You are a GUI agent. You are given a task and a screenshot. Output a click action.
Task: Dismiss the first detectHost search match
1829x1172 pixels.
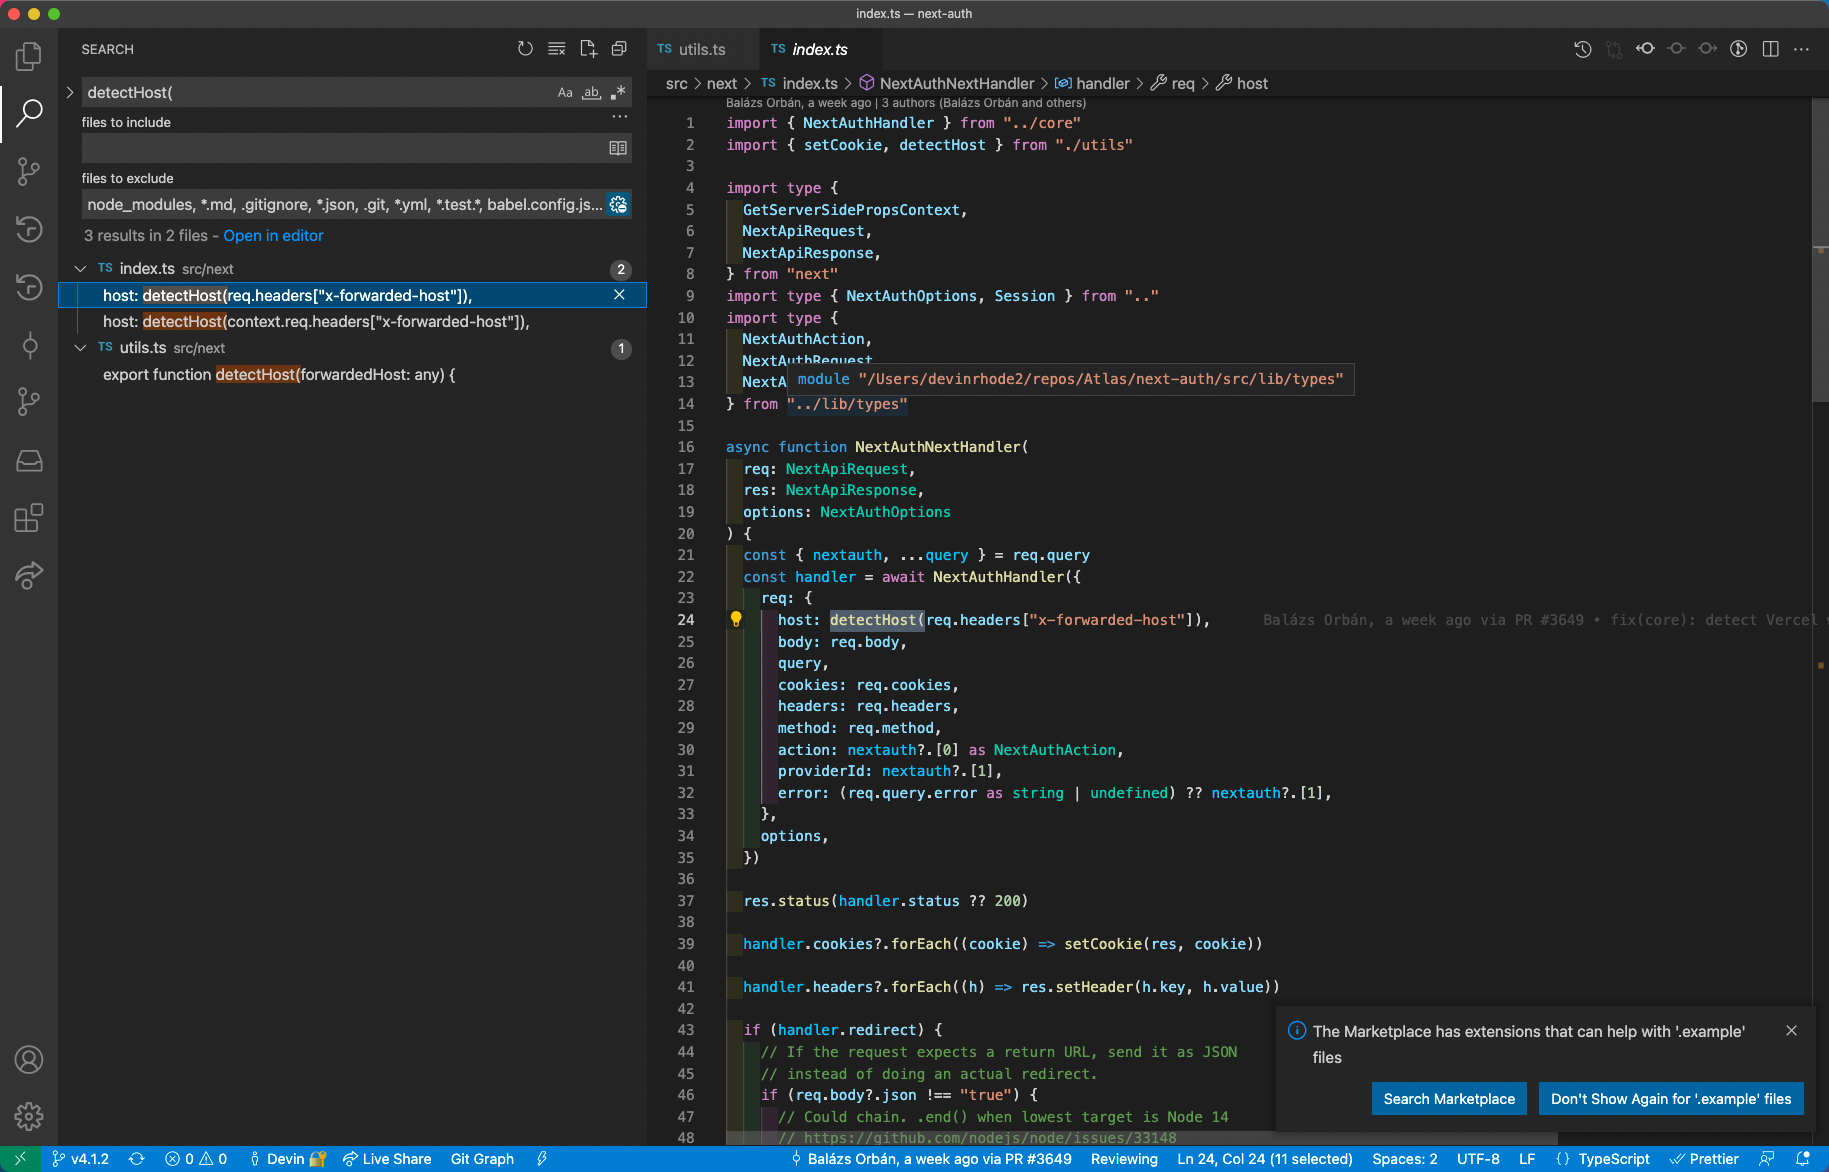click(x=619, y=295)
